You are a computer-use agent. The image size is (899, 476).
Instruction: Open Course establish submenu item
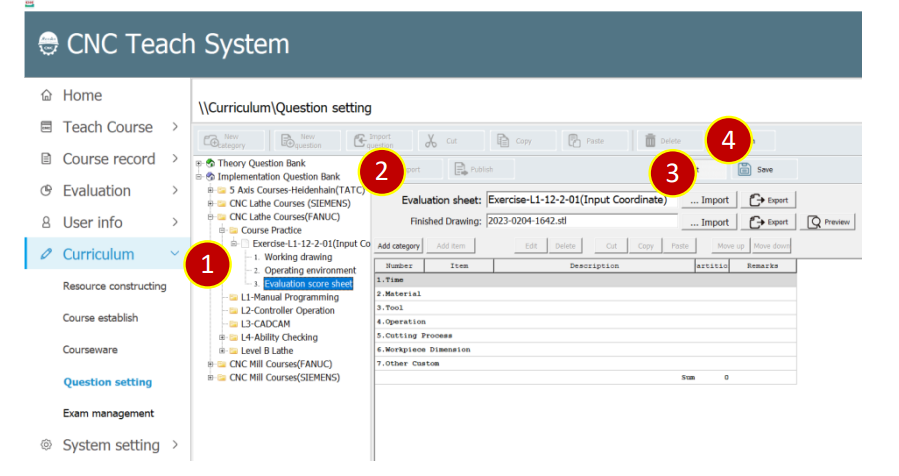(100, 318)
